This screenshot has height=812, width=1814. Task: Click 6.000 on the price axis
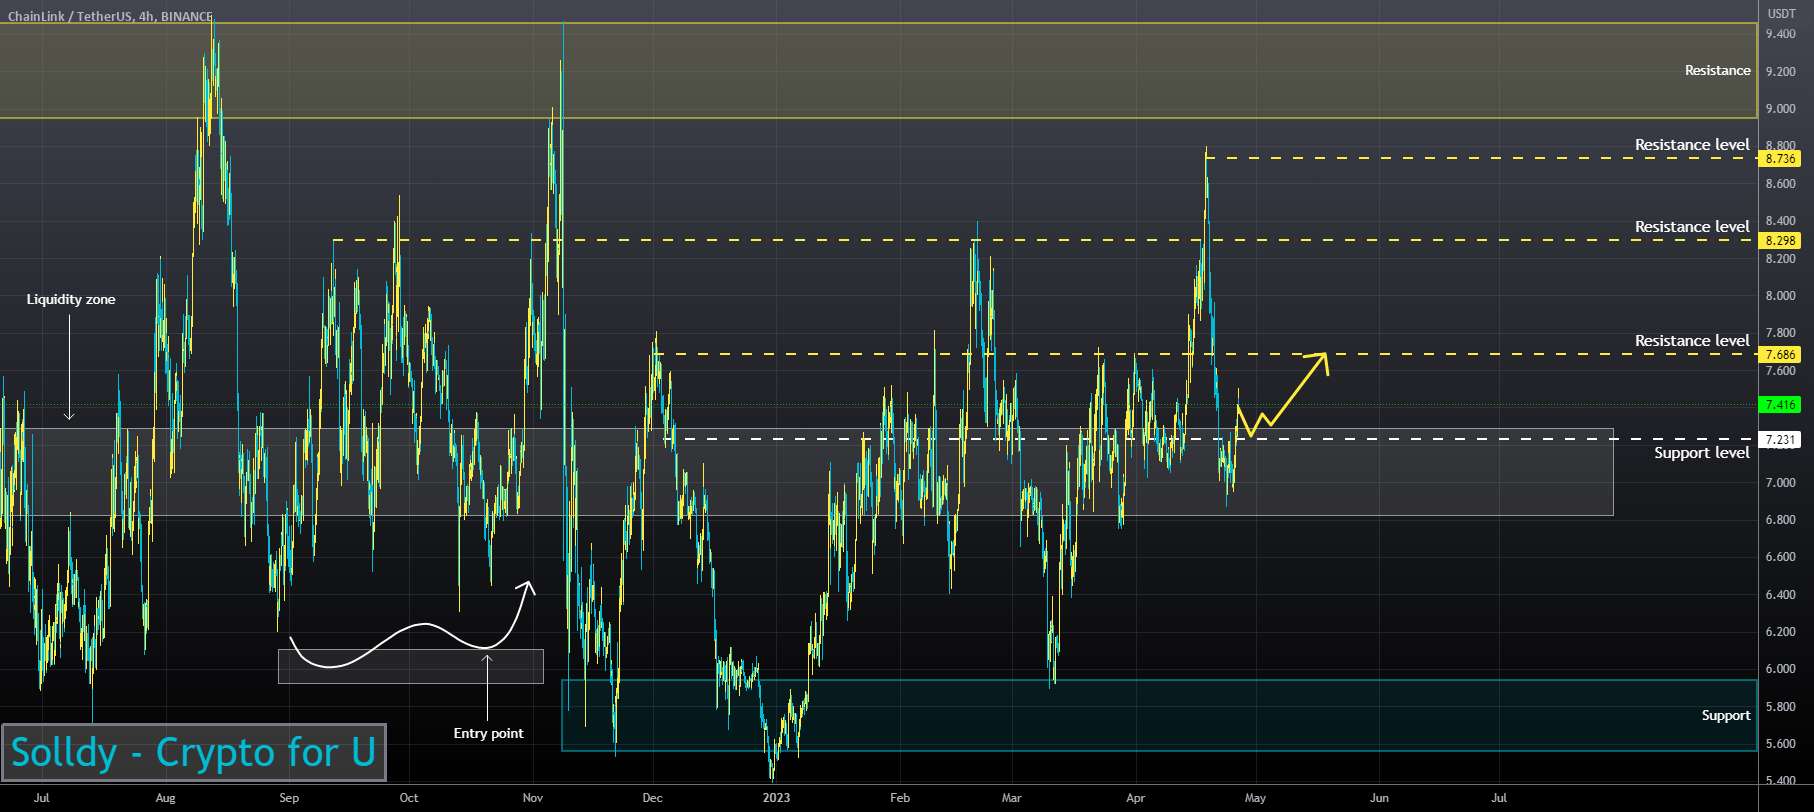coord(1780,669)
